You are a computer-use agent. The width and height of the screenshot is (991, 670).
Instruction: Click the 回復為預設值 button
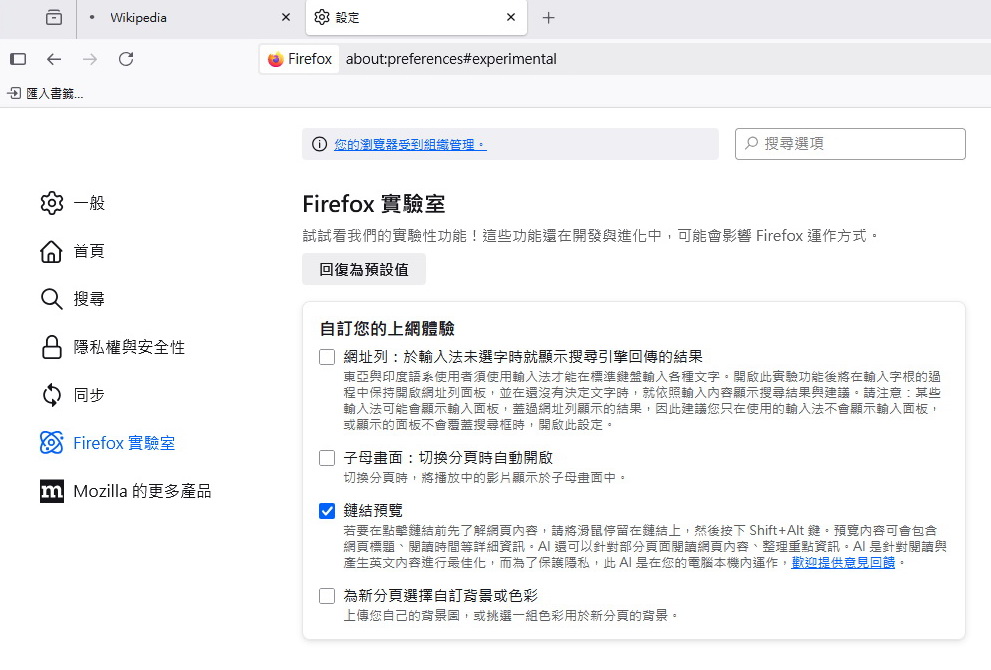(x=364, y=269)
